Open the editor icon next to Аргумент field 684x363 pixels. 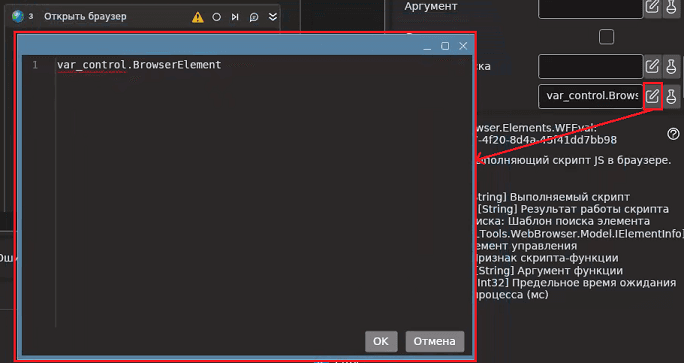coord(652,7)
